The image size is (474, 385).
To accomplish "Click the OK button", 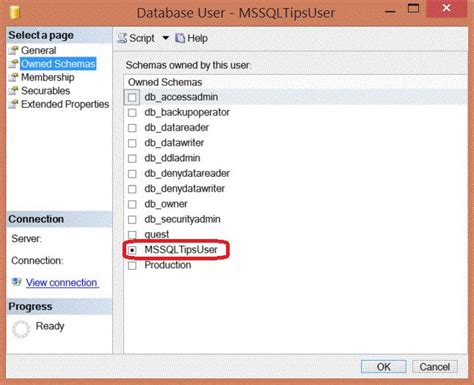I will 384,367.
